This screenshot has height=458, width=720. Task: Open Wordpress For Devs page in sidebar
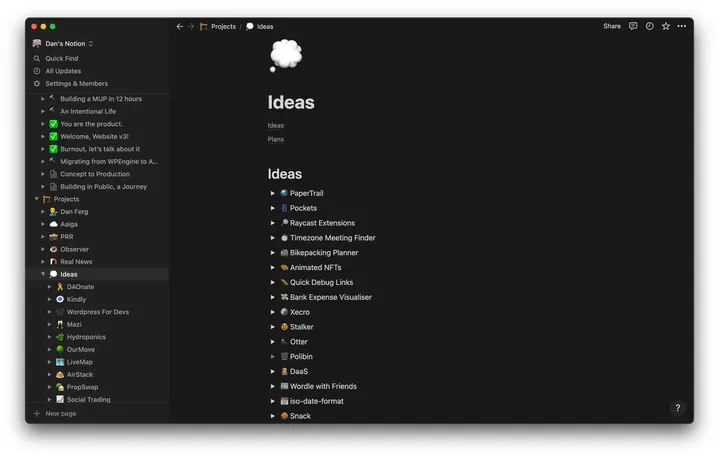(x=98, y=312)
